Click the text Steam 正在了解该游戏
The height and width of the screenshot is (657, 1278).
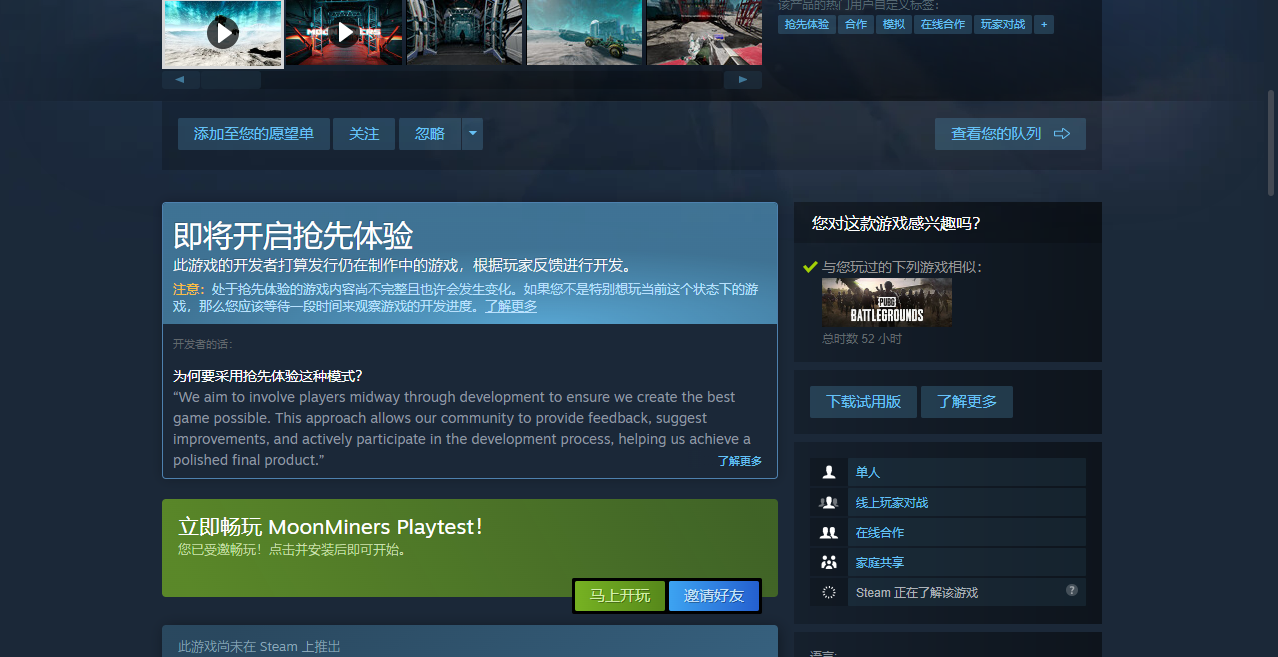tap(917, 593)
